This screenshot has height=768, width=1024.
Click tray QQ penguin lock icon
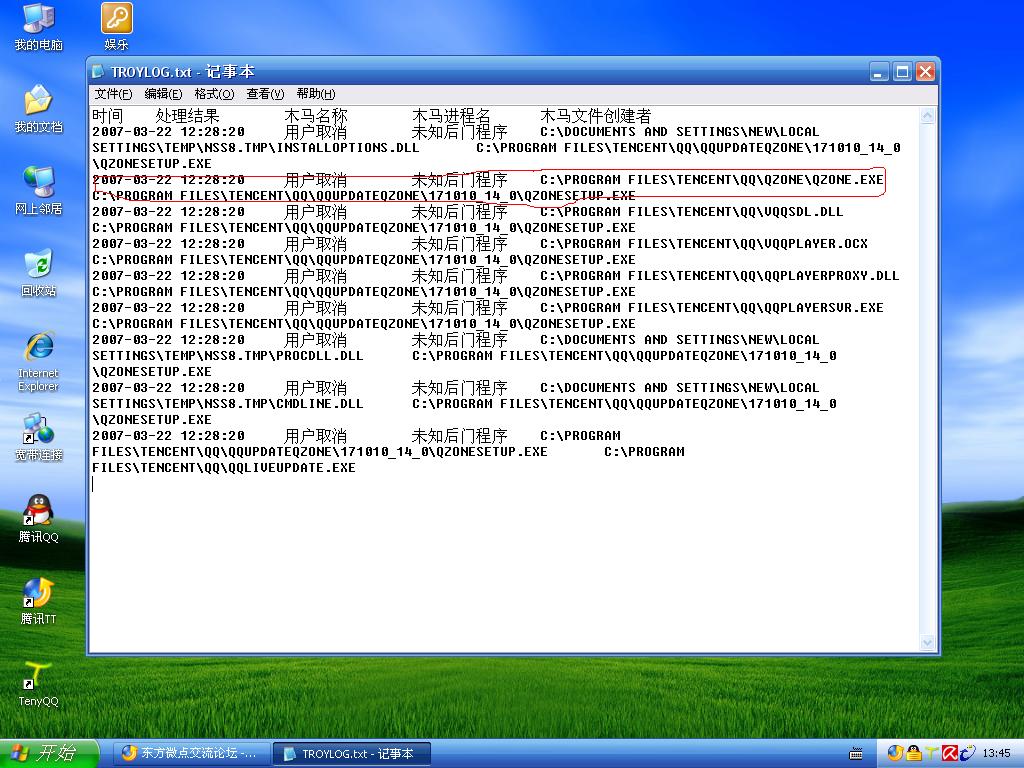(914, 753)
